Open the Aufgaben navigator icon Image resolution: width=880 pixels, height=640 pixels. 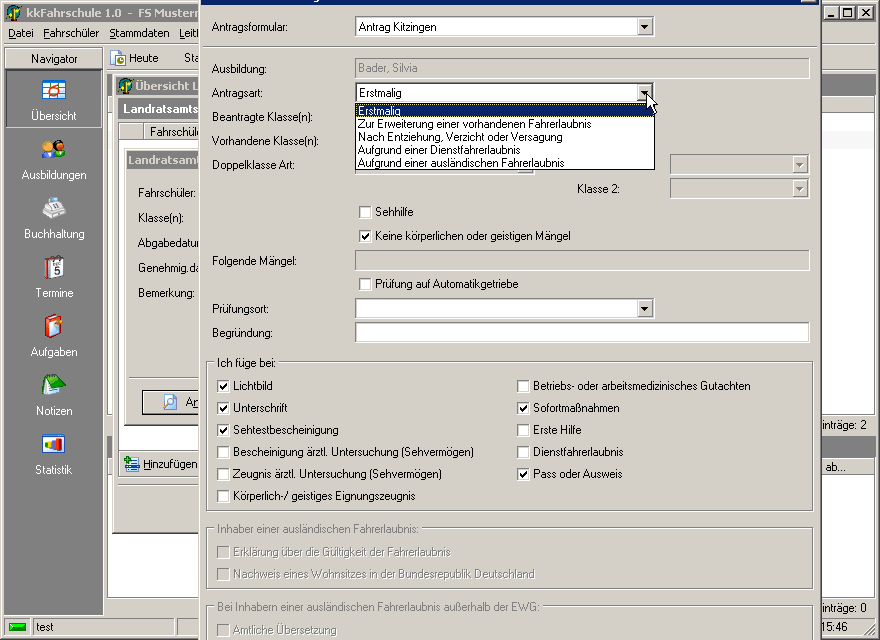click(54, 326)
